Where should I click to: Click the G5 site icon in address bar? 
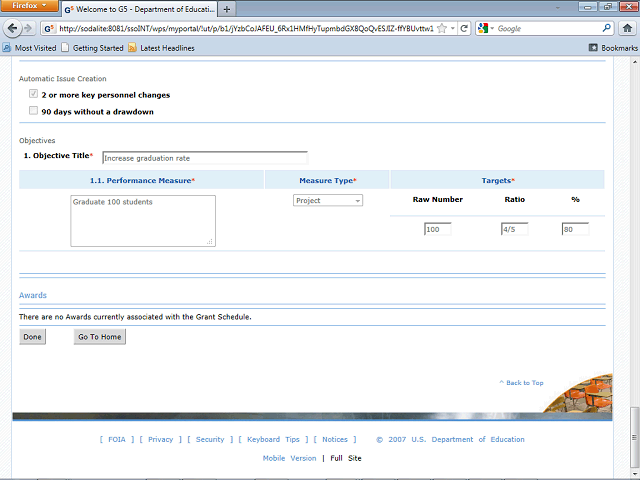point(49,29)
